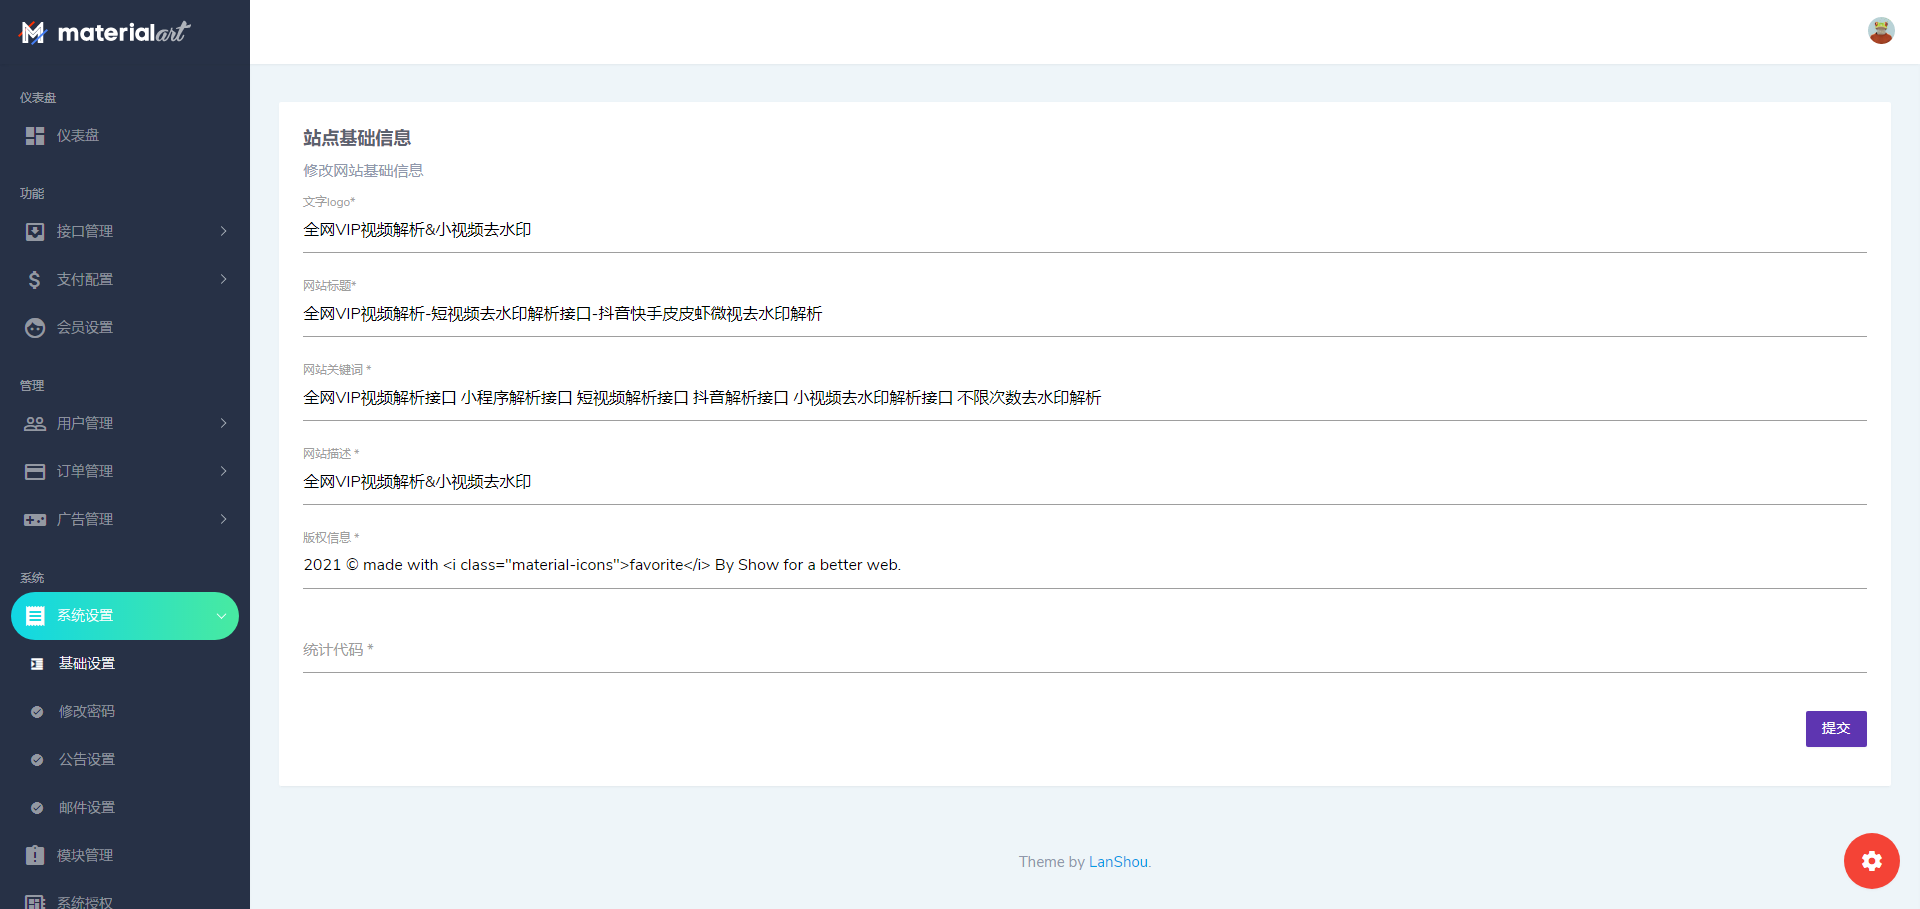Click the face icon beside 会员设置
Screen dimensions: 1920x909
pyautogui.click(x=35, y=328)
